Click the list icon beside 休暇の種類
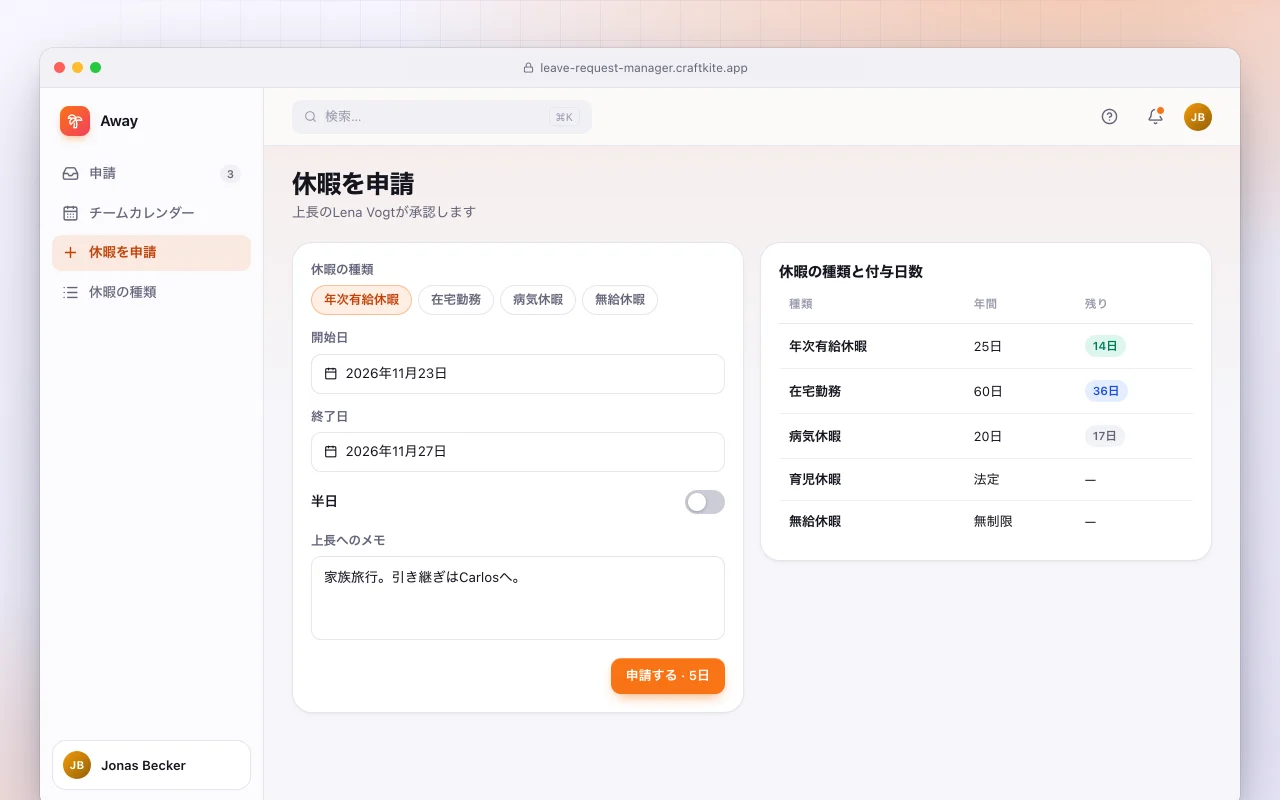 pyautogui.click(x=70, y=293)
